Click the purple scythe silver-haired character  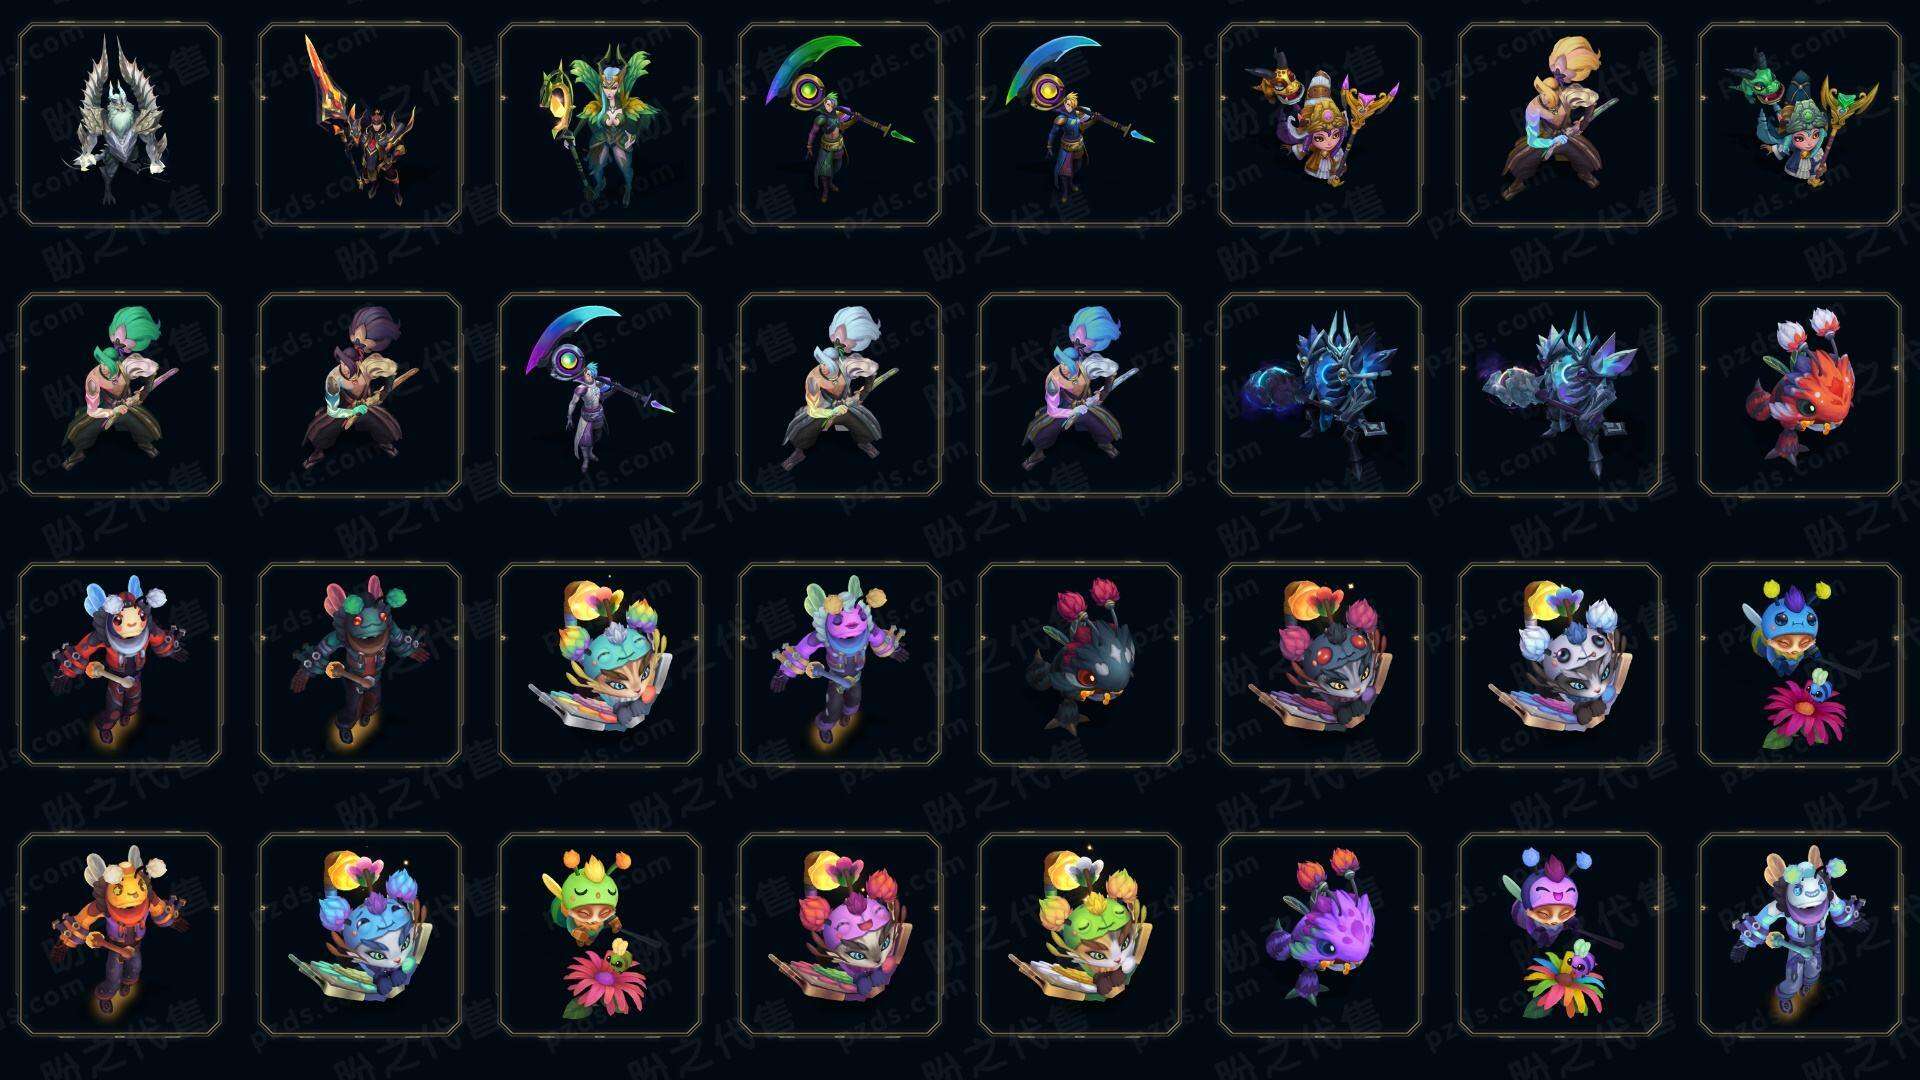click(600, 395)
